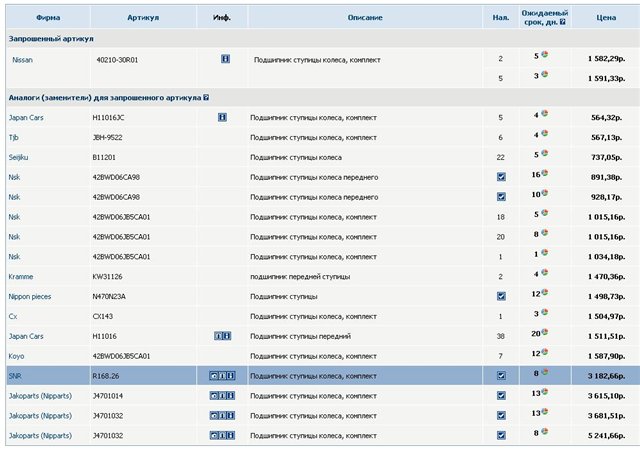
Task: Click the 'Инф.' column header
Action: coord(222,18)
